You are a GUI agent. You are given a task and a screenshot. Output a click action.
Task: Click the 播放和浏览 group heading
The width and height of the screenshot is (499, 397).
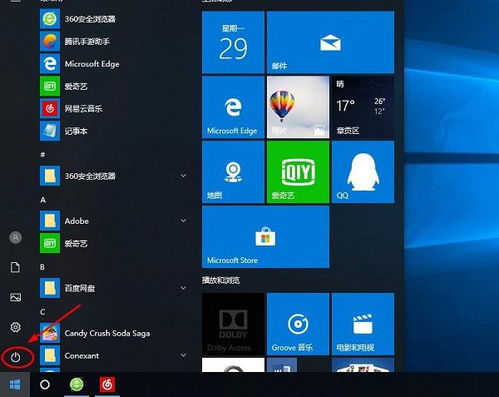[221, 281]
